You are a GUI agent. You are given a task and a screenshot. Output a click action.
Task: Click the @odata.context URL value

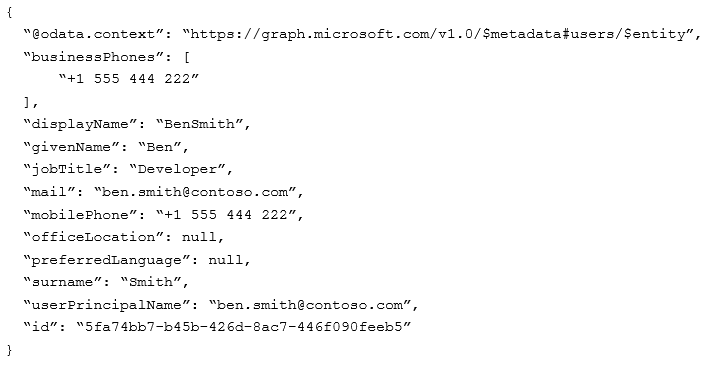pyautogui.click(x=439, y=34)
